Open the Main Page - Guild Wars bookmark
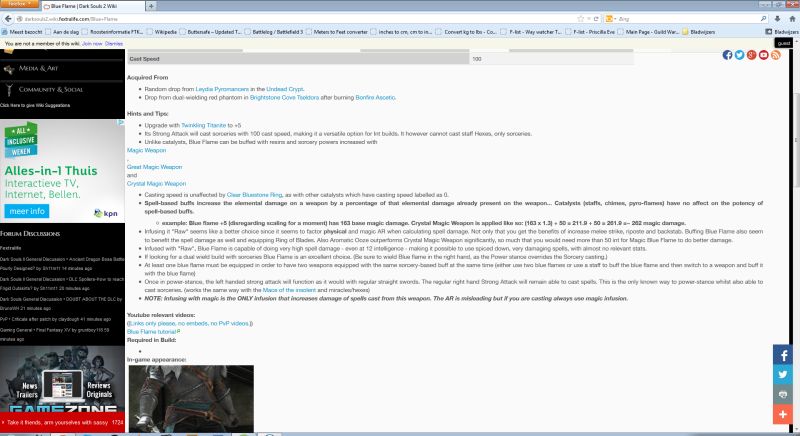The height and width of the screenshot is (436, 800). click(648, 32)
